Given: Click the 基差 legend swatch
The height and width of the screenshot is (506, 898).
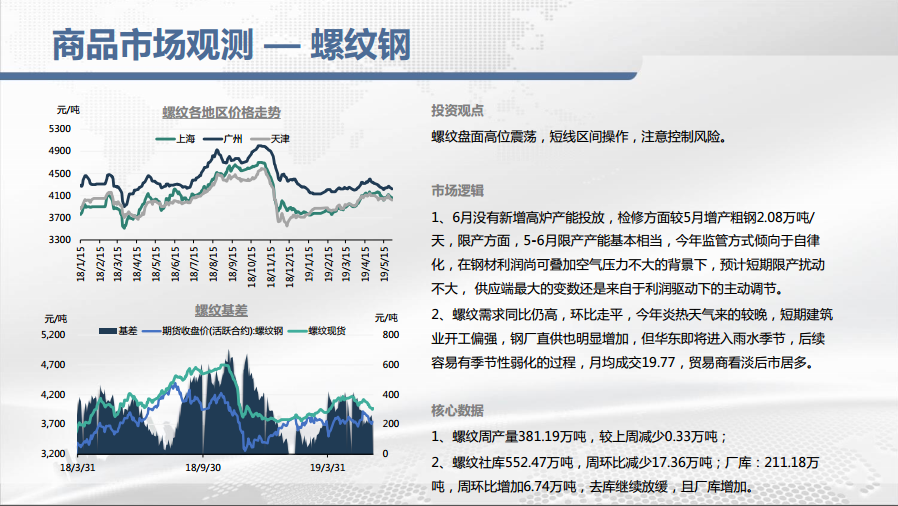Looking at the screenshot, I should 107,330.
